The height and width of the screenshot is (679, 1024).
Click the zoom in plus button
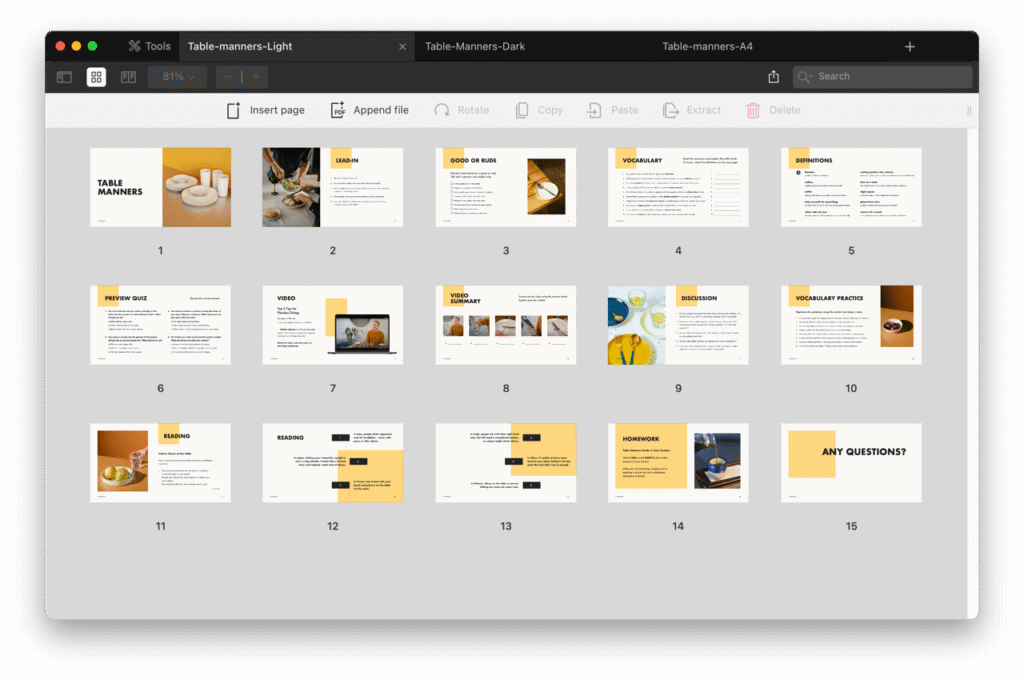(256, 77)
